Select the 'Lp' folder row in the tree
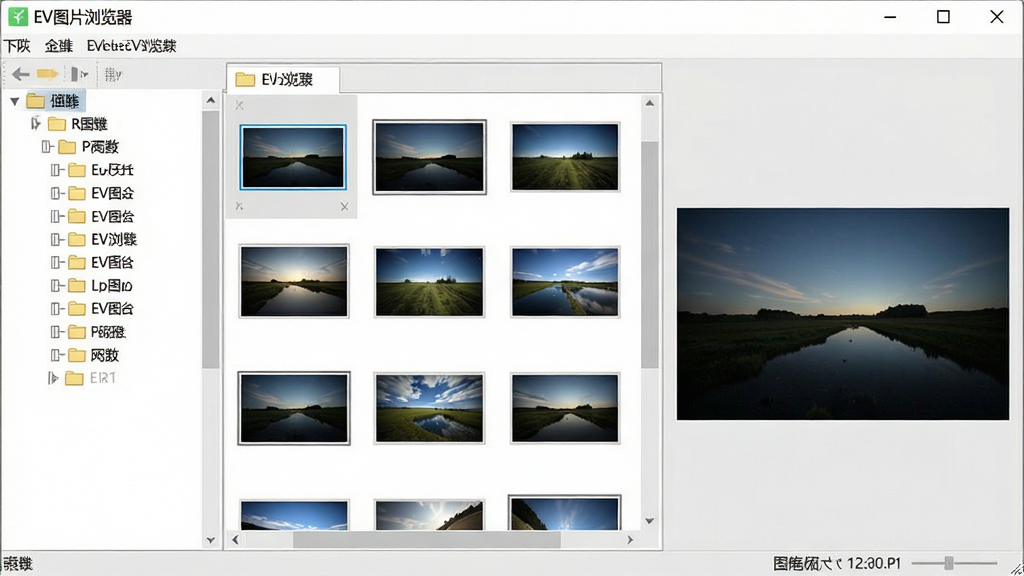The image size is (1024, 576). (112, 285)
